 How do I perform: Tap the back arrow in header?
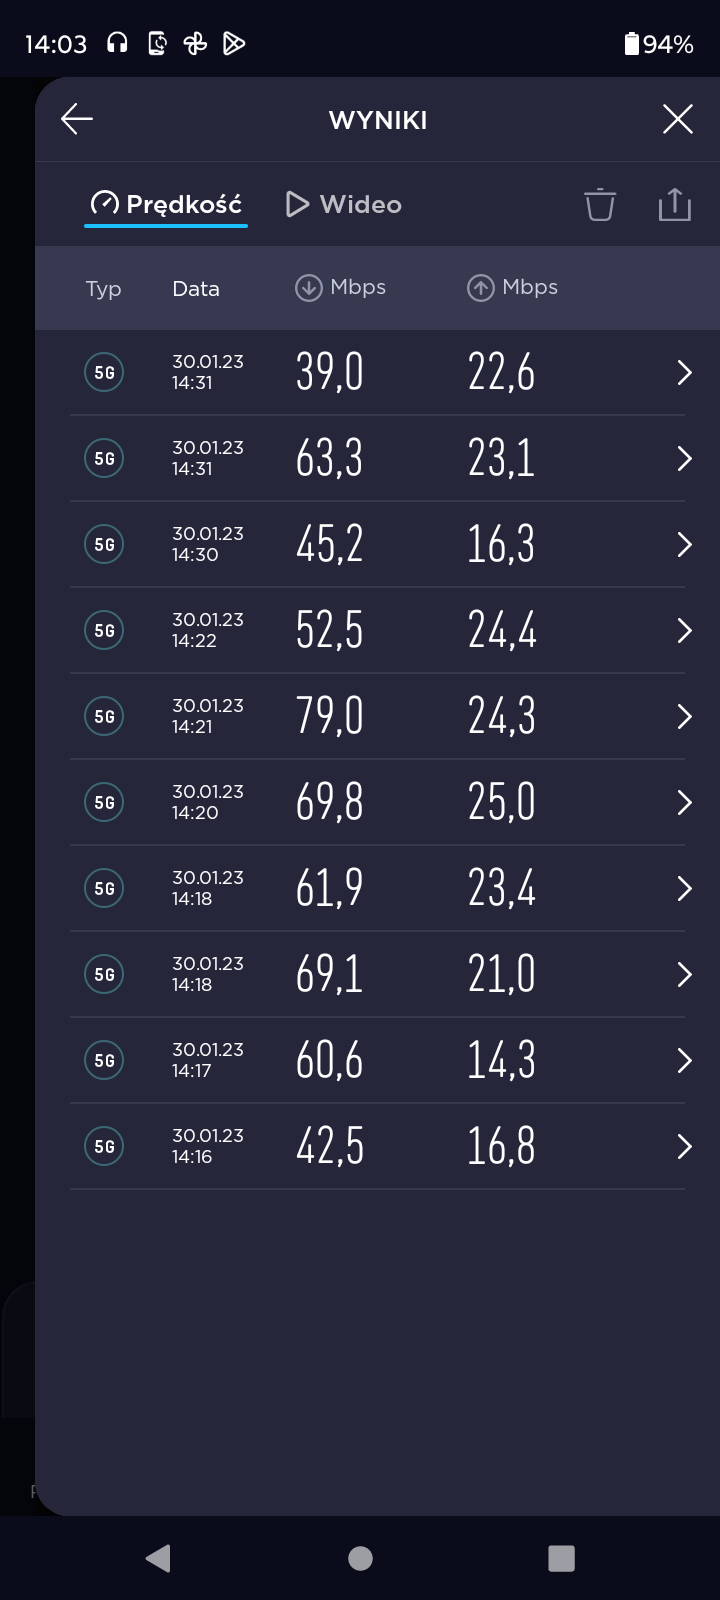tap(77, 119)
